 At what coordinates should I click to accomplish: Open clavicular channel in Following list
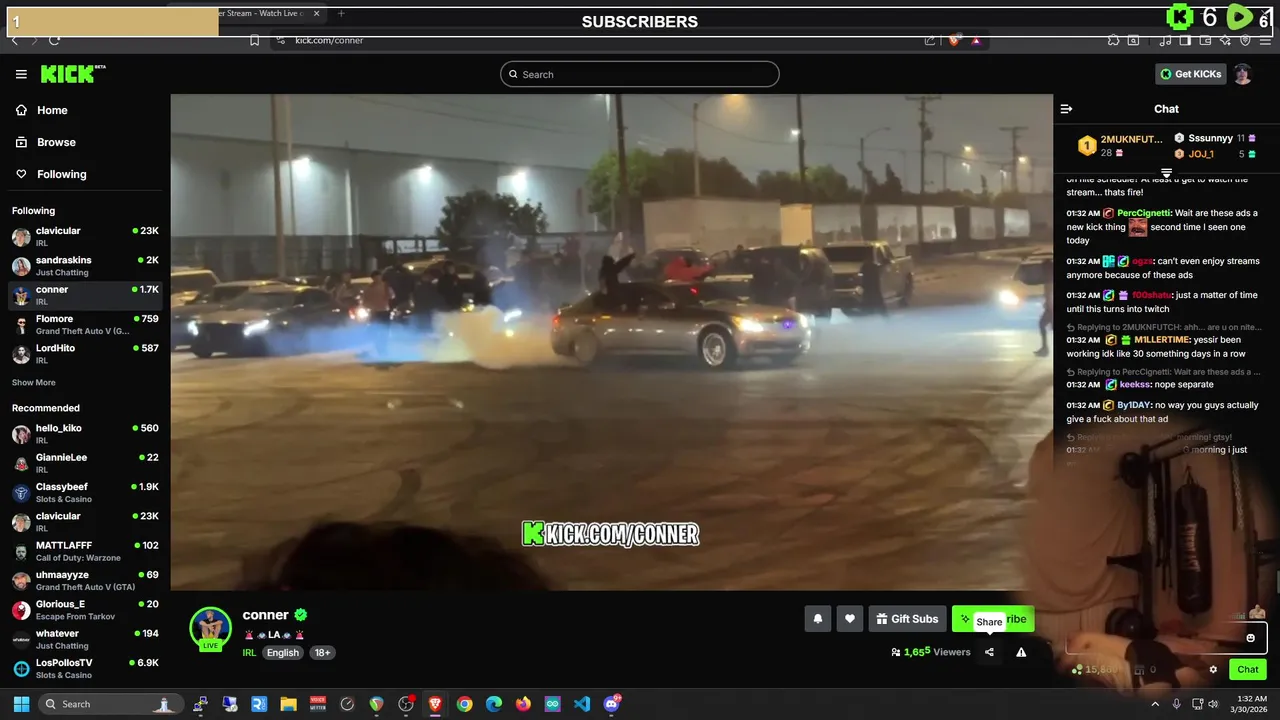[85, 236]
